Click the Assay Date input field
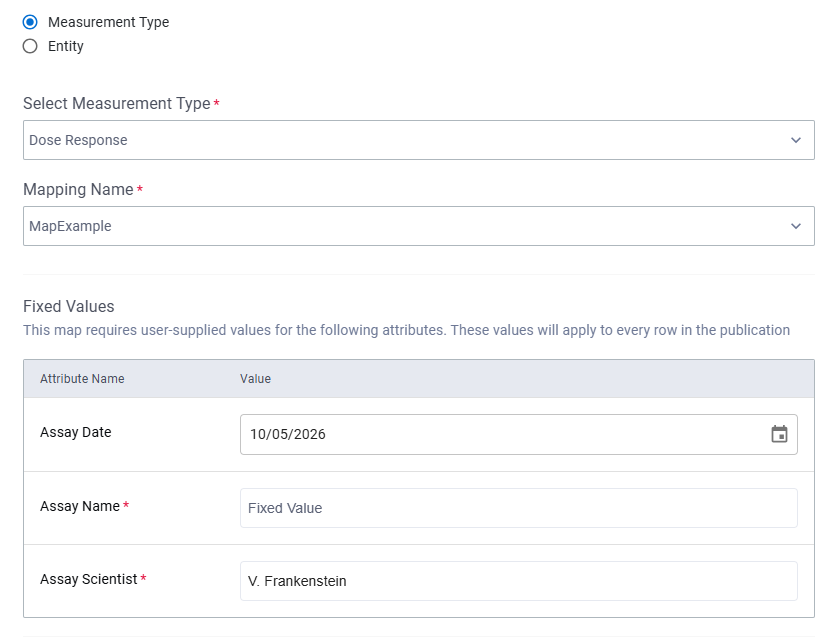827x640 pixels. pyautogui.click(x=518, y=434)
